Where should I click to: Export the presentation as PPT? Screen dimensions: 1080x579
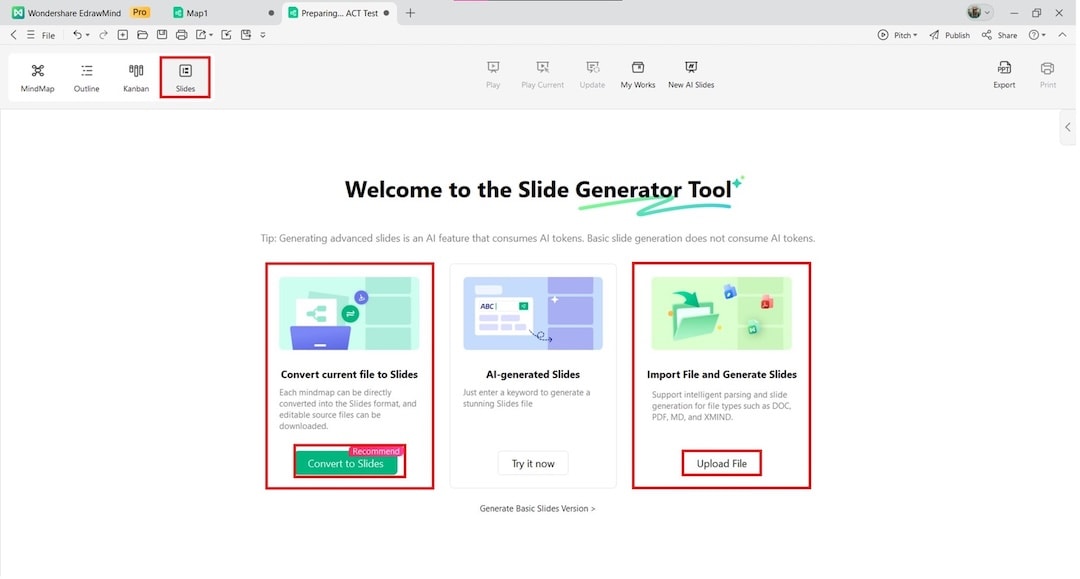click(1003, 76)
